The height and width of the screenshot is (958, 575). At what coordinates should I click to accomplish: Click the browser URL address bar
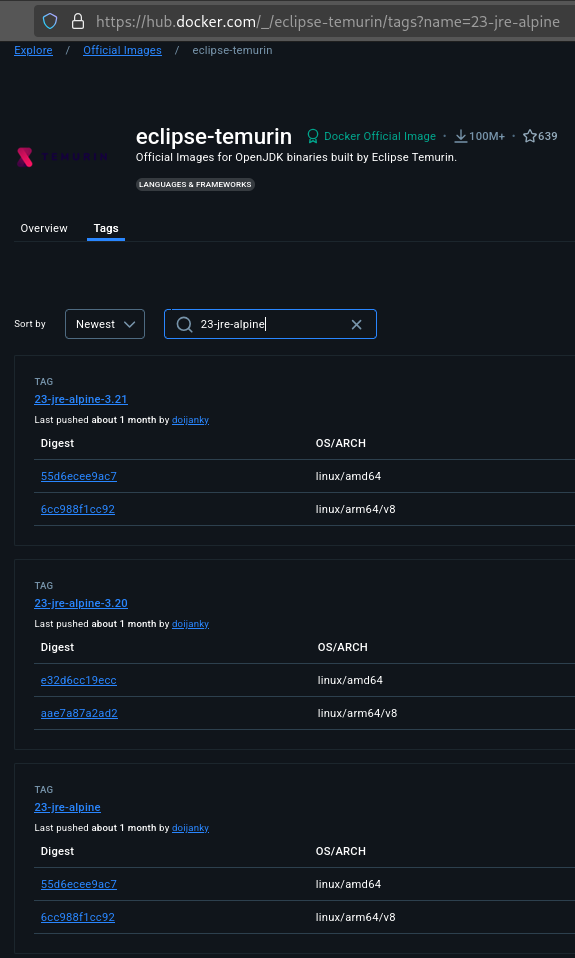click(x=328, y=22)
